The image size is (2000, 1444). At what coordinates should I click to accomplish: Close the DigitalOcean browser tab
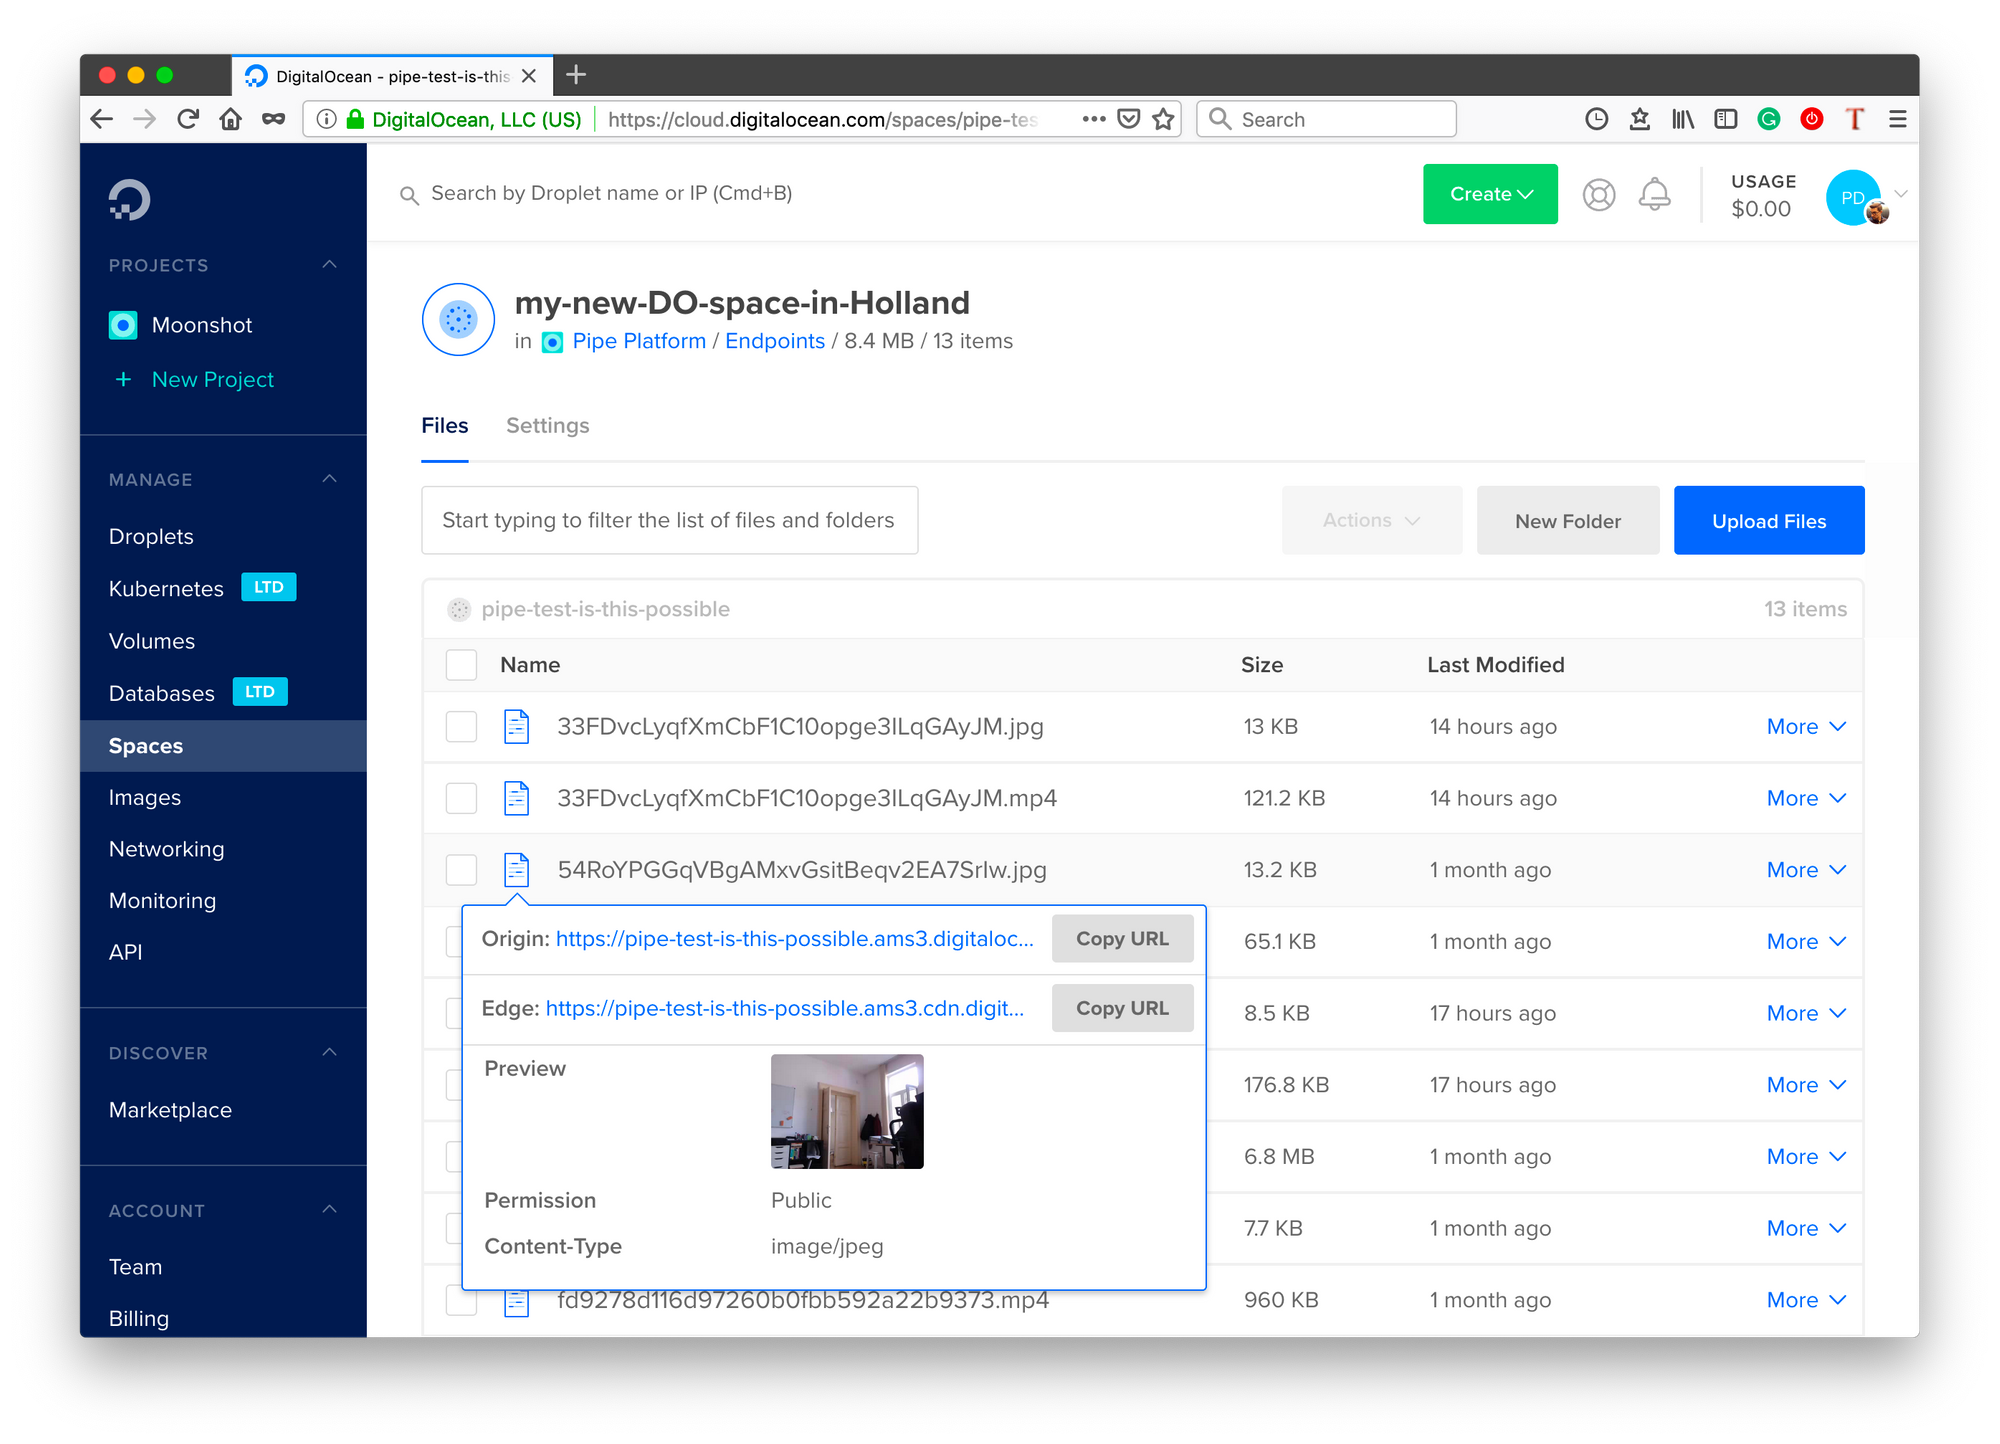click(529, 76)
